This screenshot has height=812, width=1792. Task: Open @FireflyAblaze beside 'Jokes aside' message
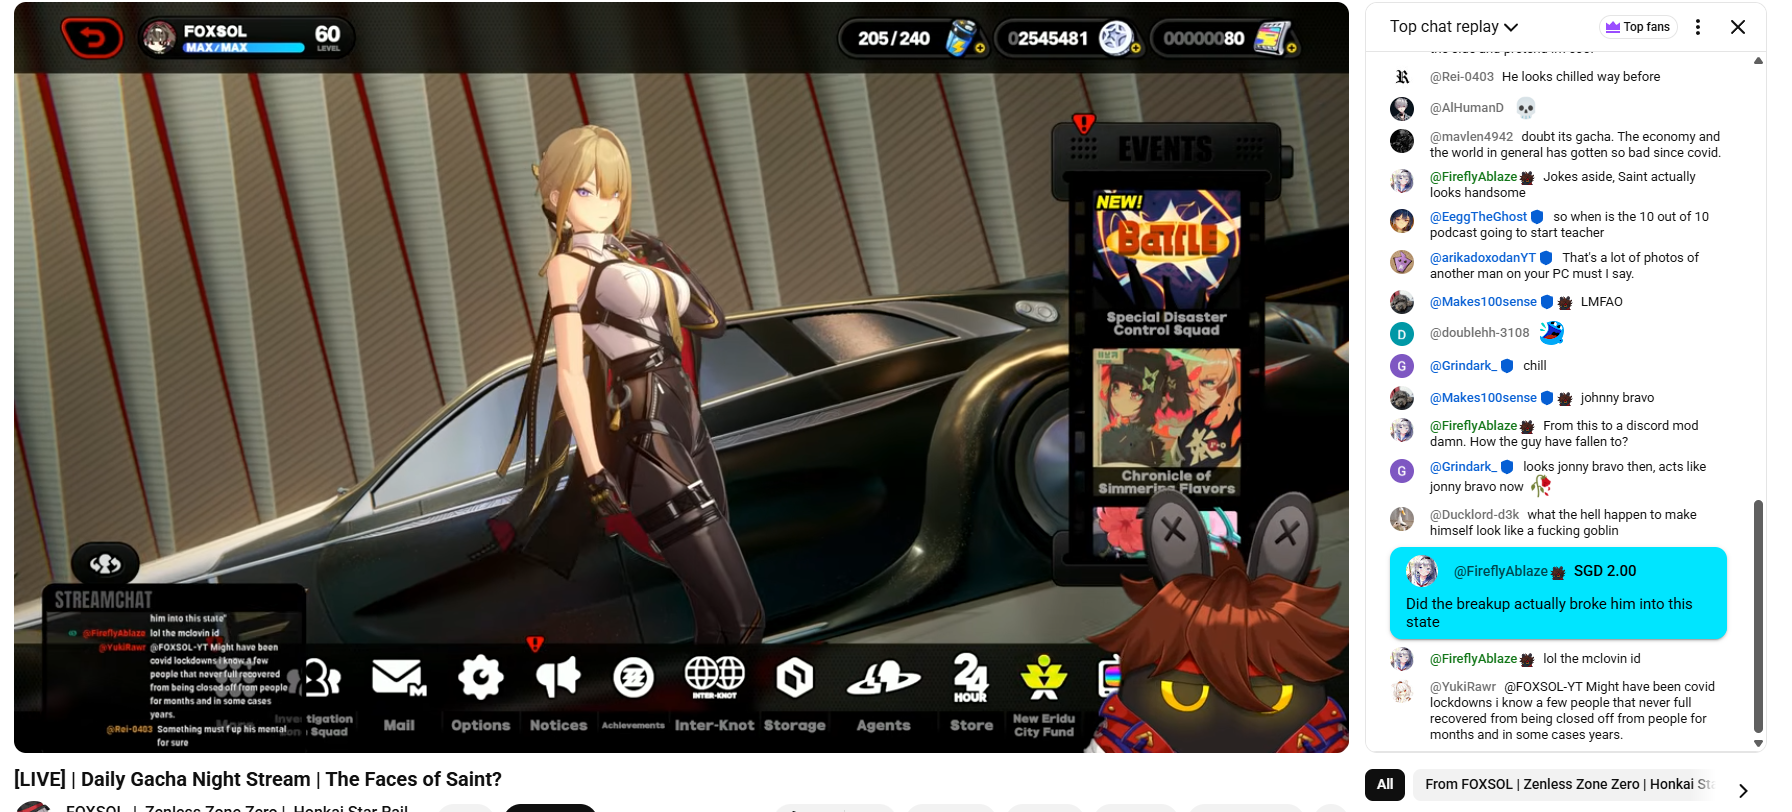(1473, 177)
